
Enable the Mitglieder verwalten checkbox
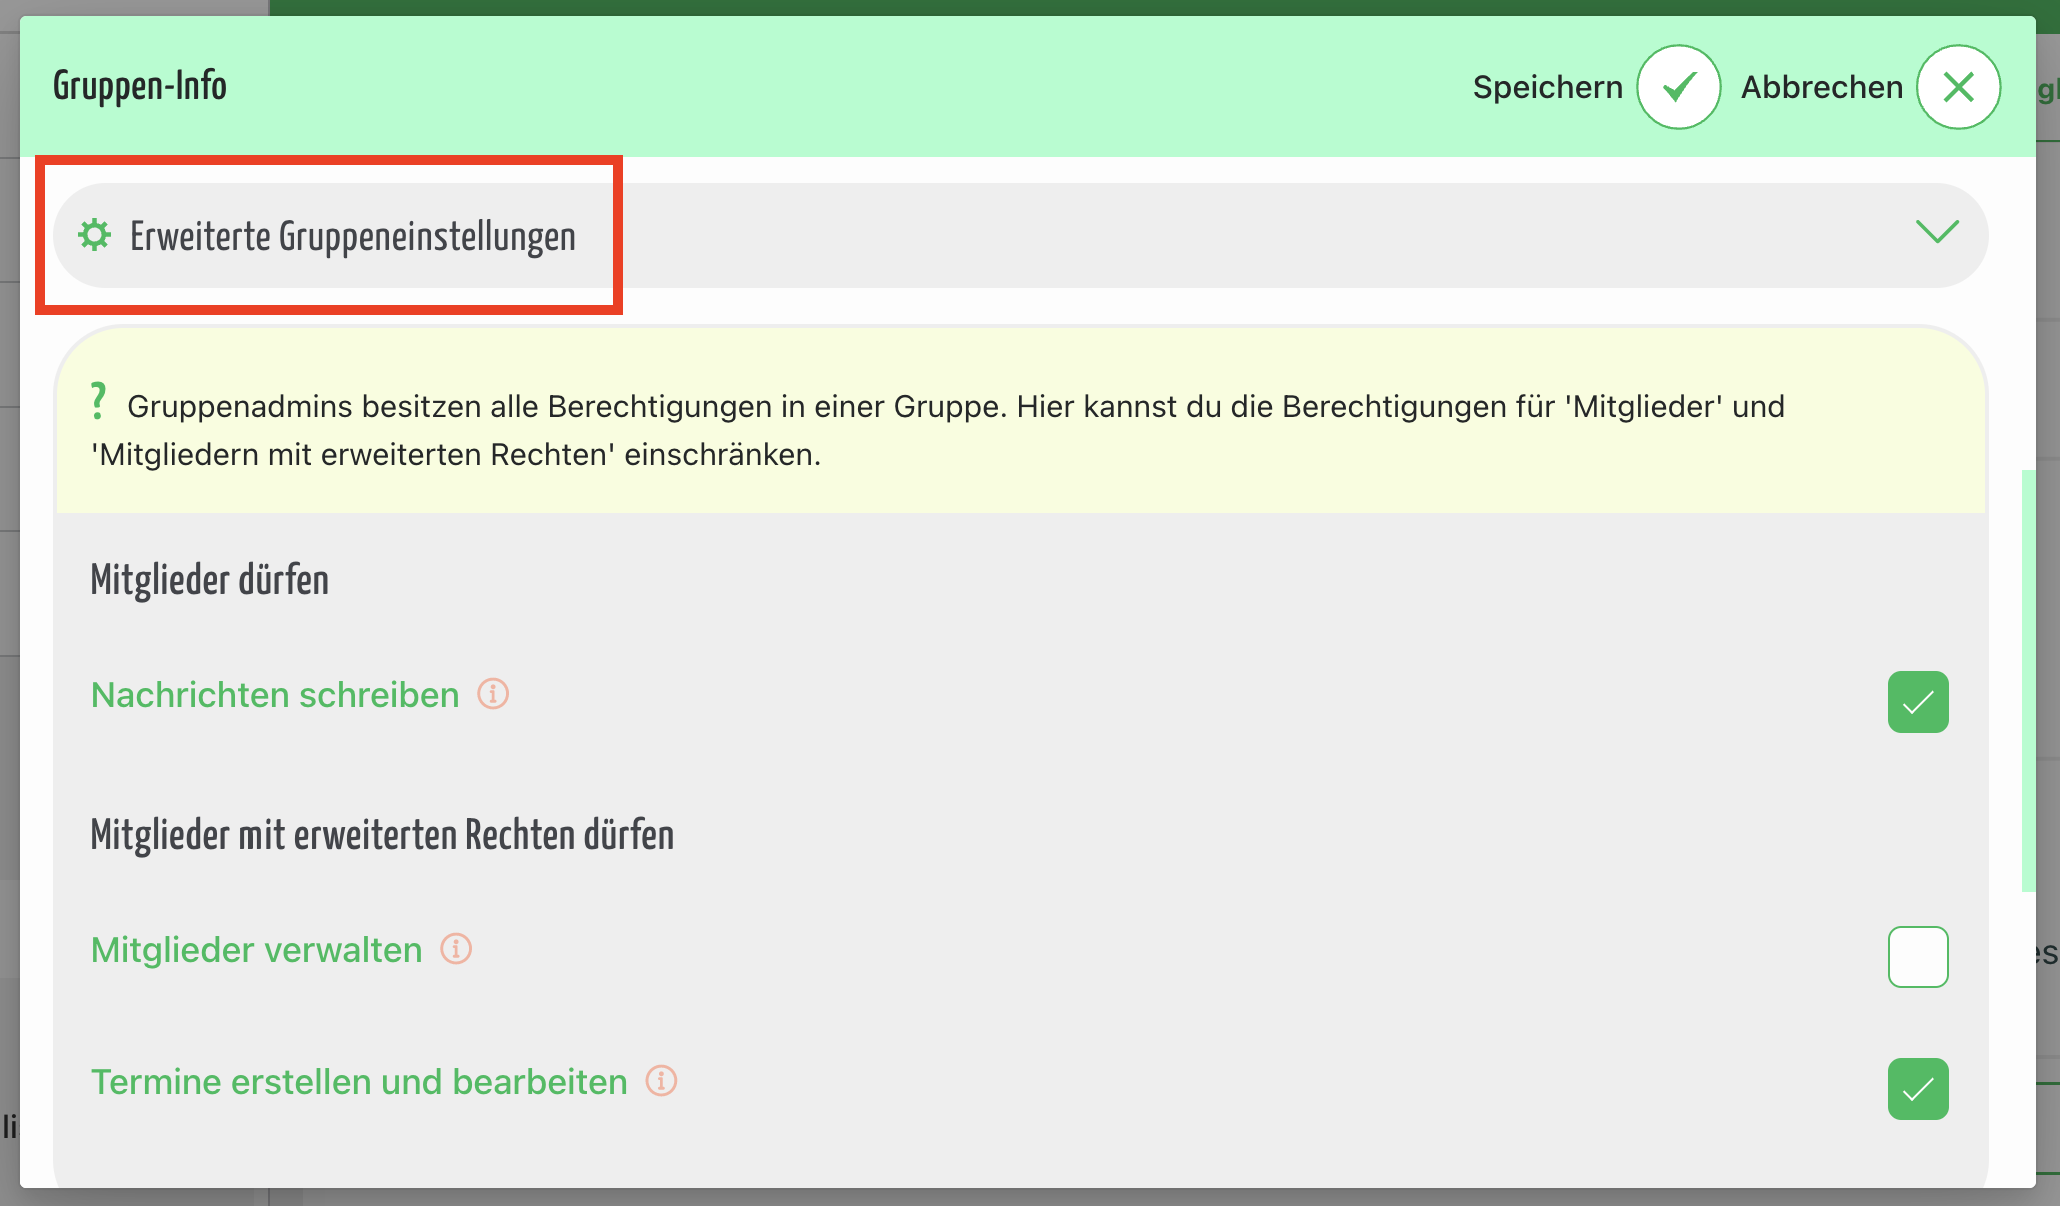click(1918, 957)
